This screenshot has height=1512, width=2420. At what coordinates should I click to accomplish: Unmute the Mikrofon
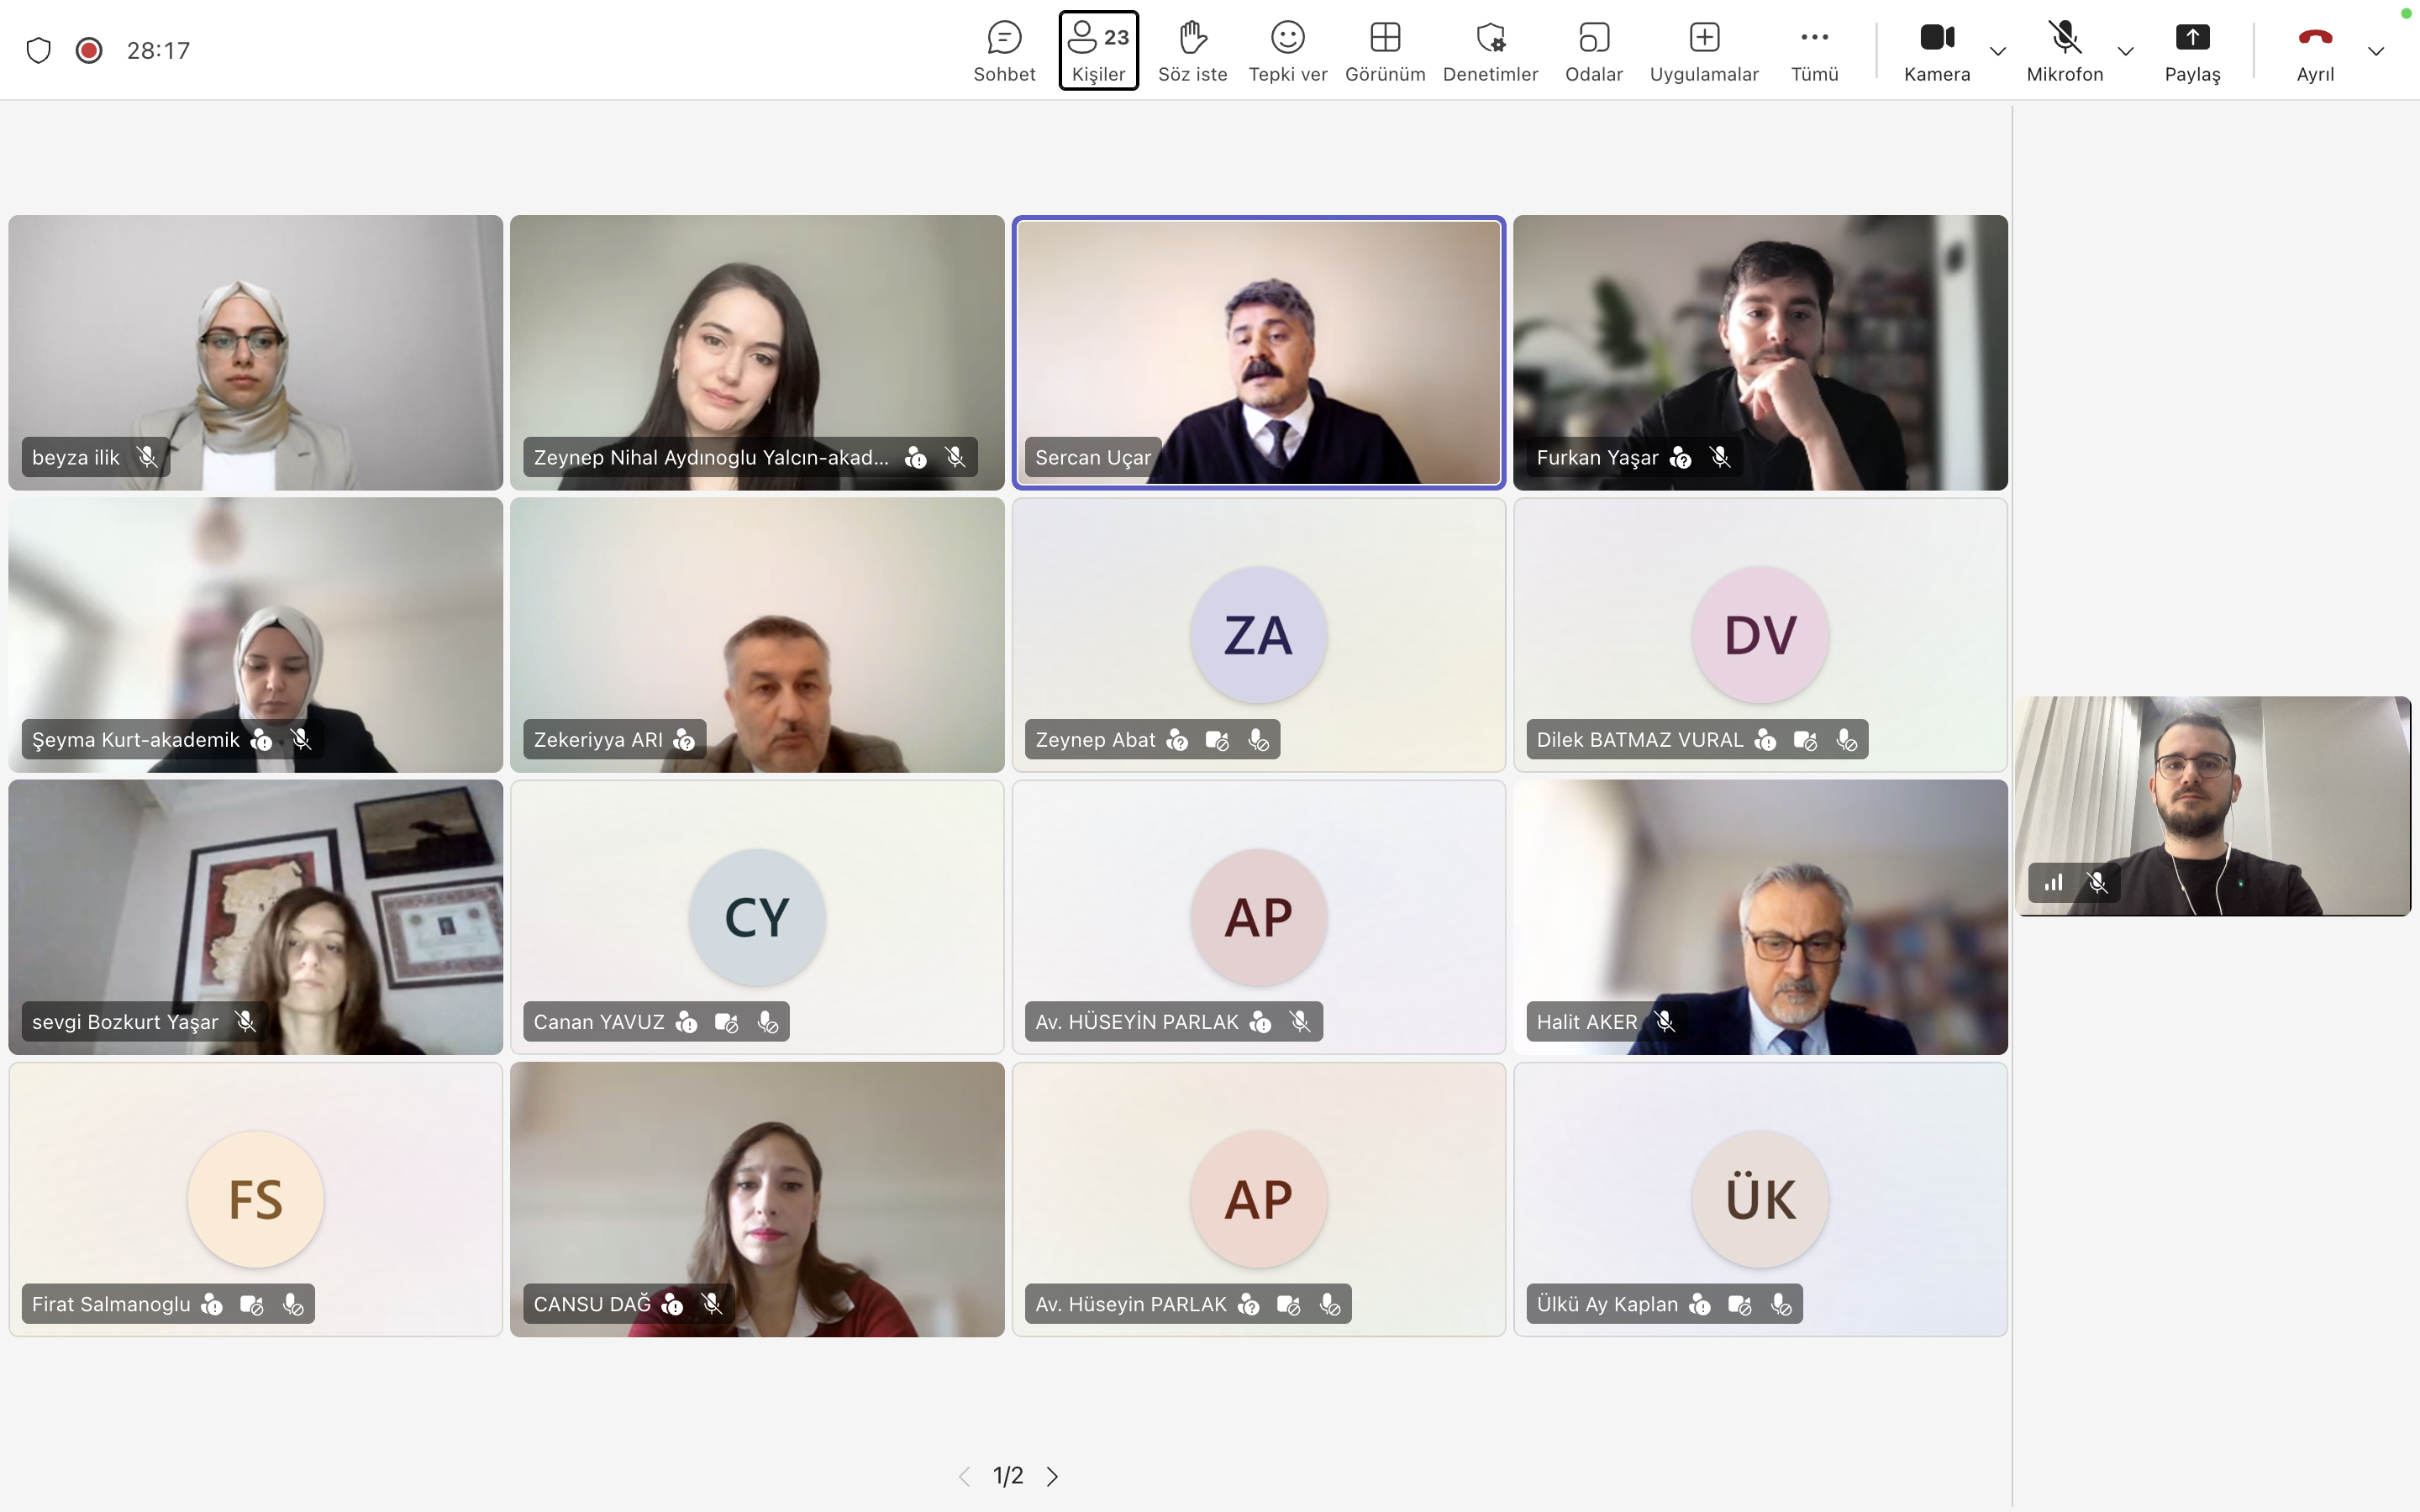(2064, 50)
